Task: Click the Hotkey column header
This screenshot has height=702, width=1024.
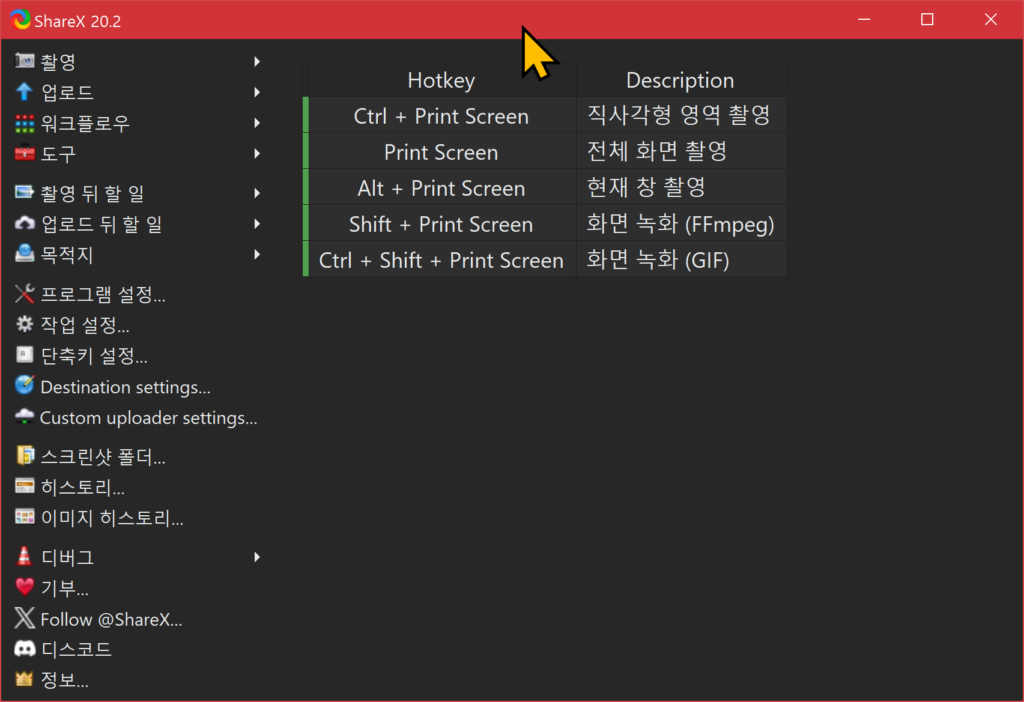Action: tap(441, 80)
